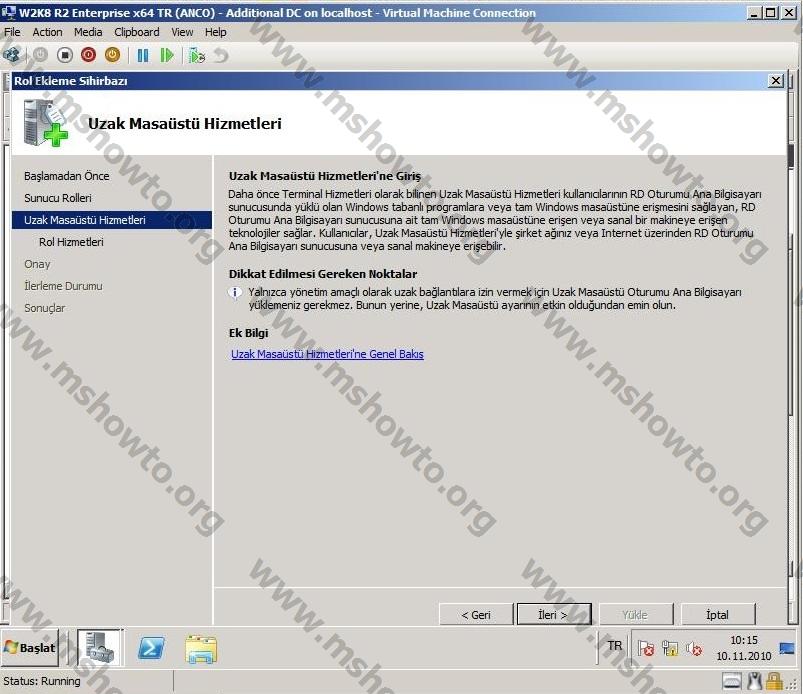Screen dimensions: 803x694
Task: Select highlighted Uzak Masaüstü Hizmetleri step
Action: (x=112, y=220)
